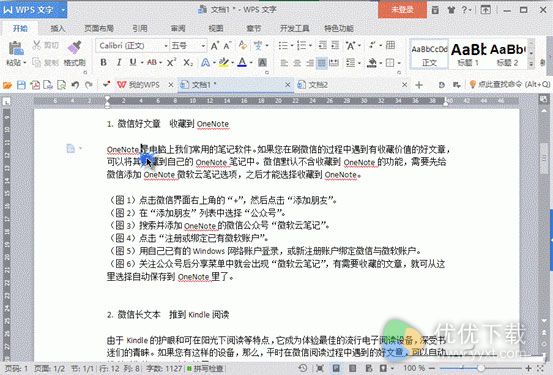Image resolution: width=553 pixels, height=375 pixels.
Task: Open the font color A swatch
Action: pos(242,63)
